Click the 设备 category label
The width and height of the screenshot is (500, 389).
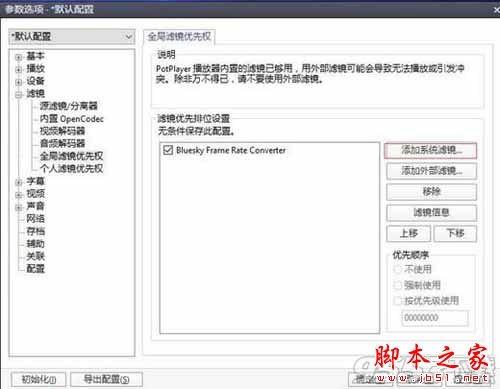35,81
